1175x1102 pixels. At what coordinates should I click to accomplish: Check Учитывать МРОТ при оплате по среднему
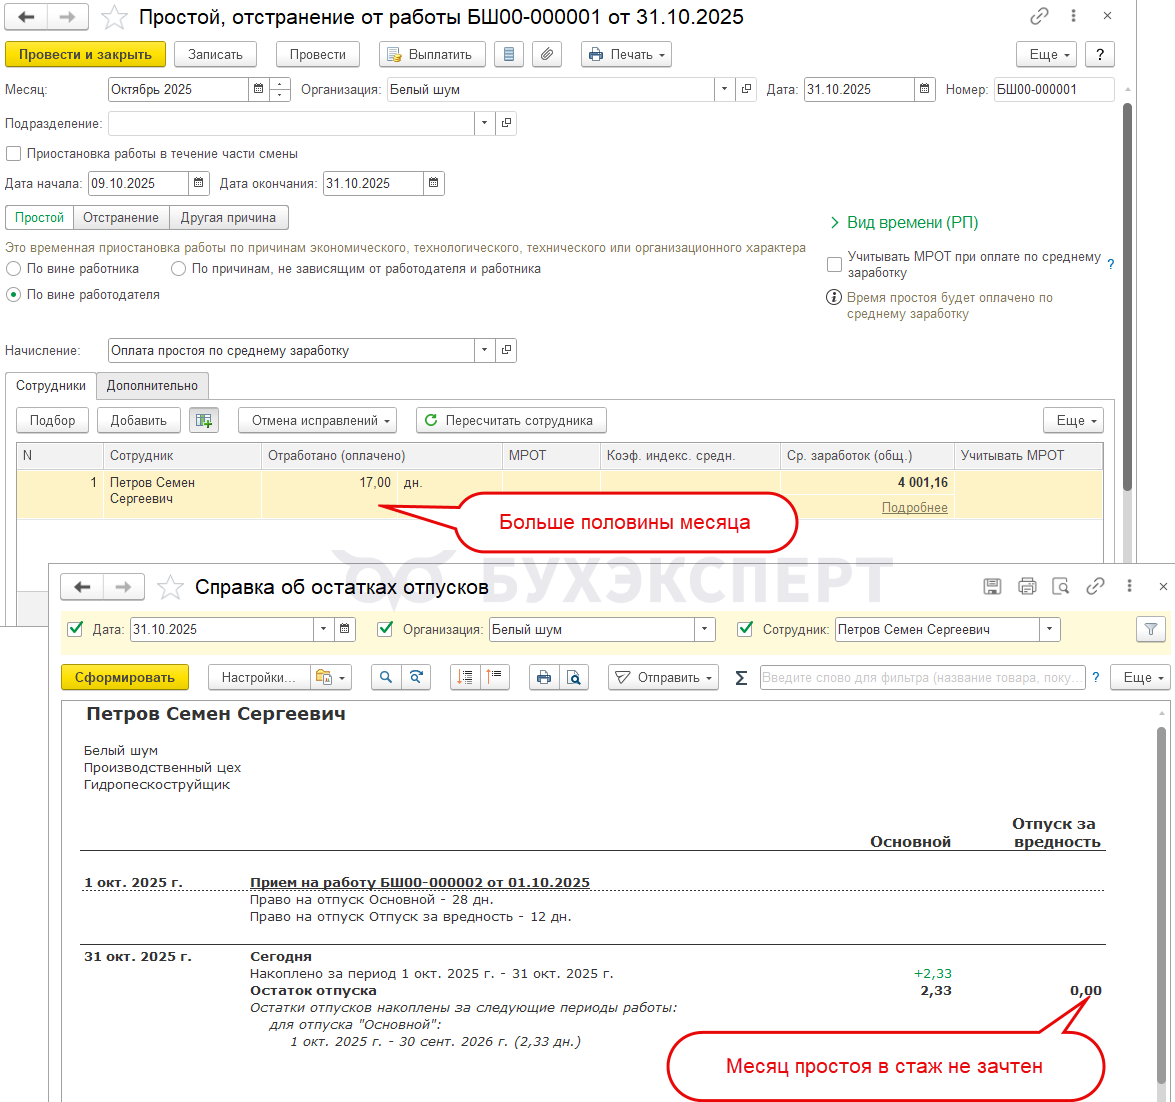coord(834,264)
